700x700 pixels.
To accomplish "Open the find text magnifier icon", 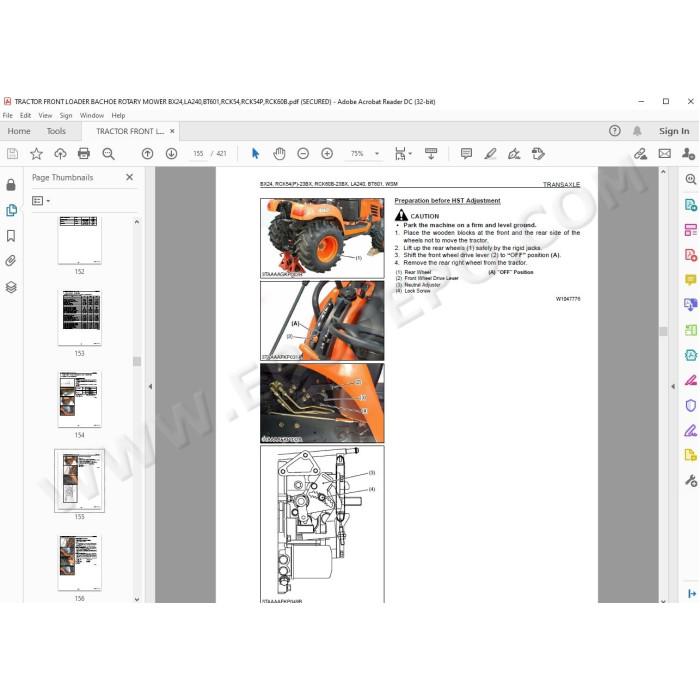I will point(108,154).
